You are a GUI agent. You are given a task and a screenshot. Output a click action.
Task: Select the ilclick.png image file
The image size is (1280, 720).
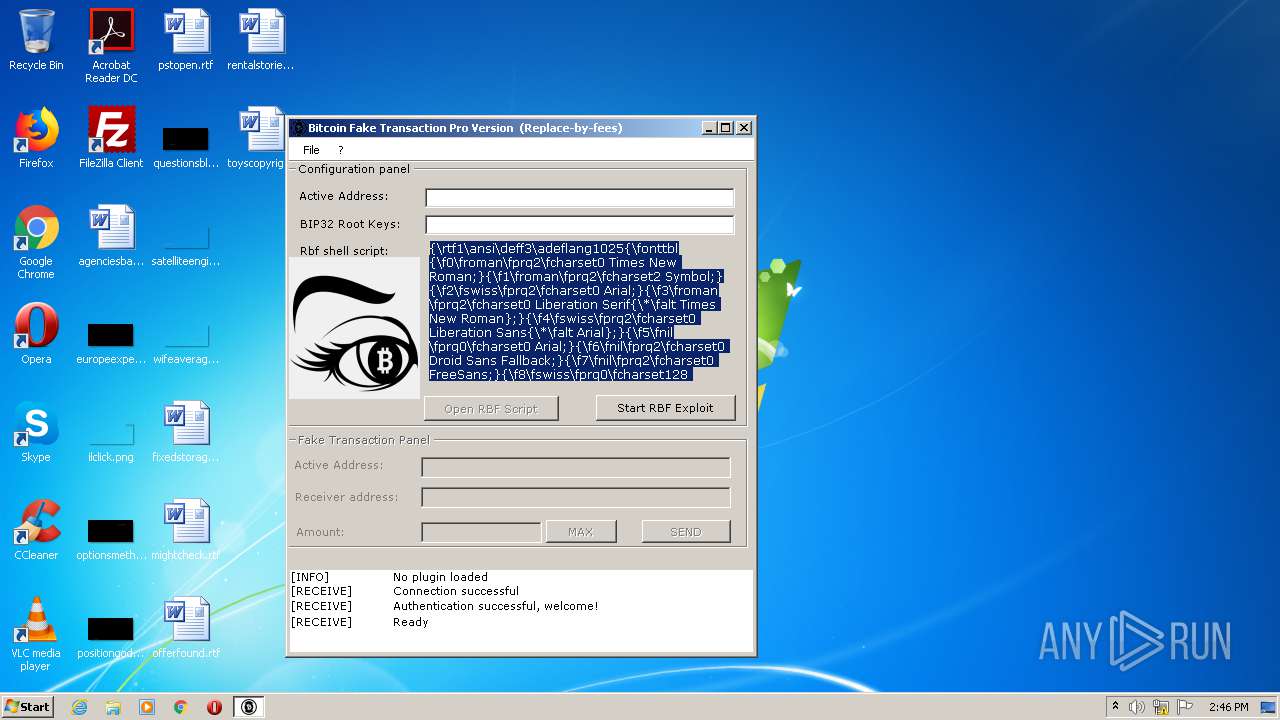click(x=111, y=440)
